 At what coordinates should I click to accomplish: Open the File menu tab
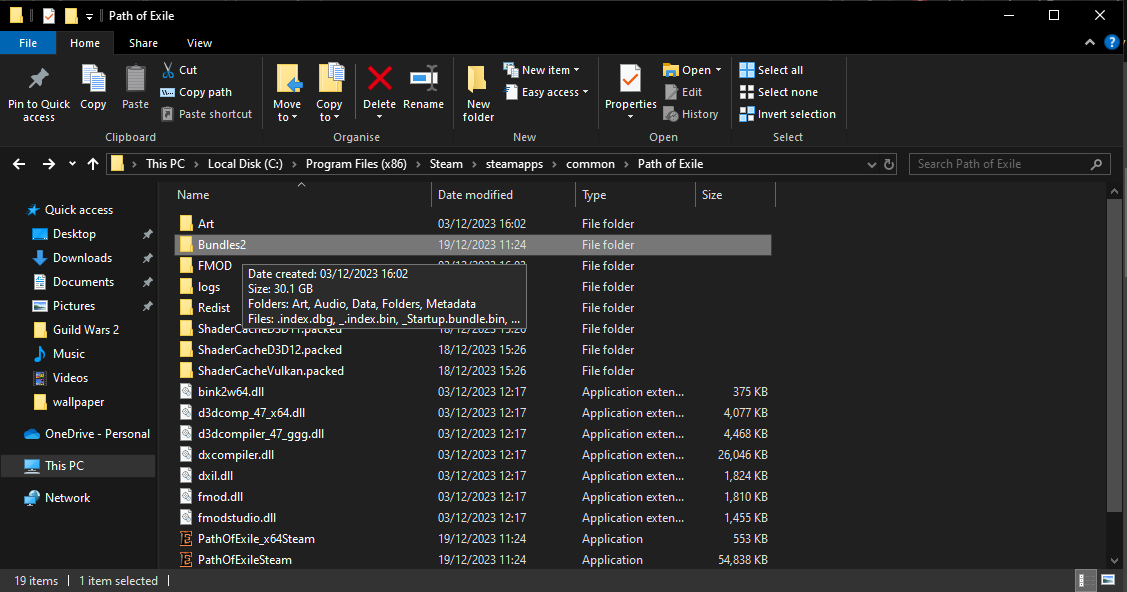pyautogui.click(x=28, y=43)
